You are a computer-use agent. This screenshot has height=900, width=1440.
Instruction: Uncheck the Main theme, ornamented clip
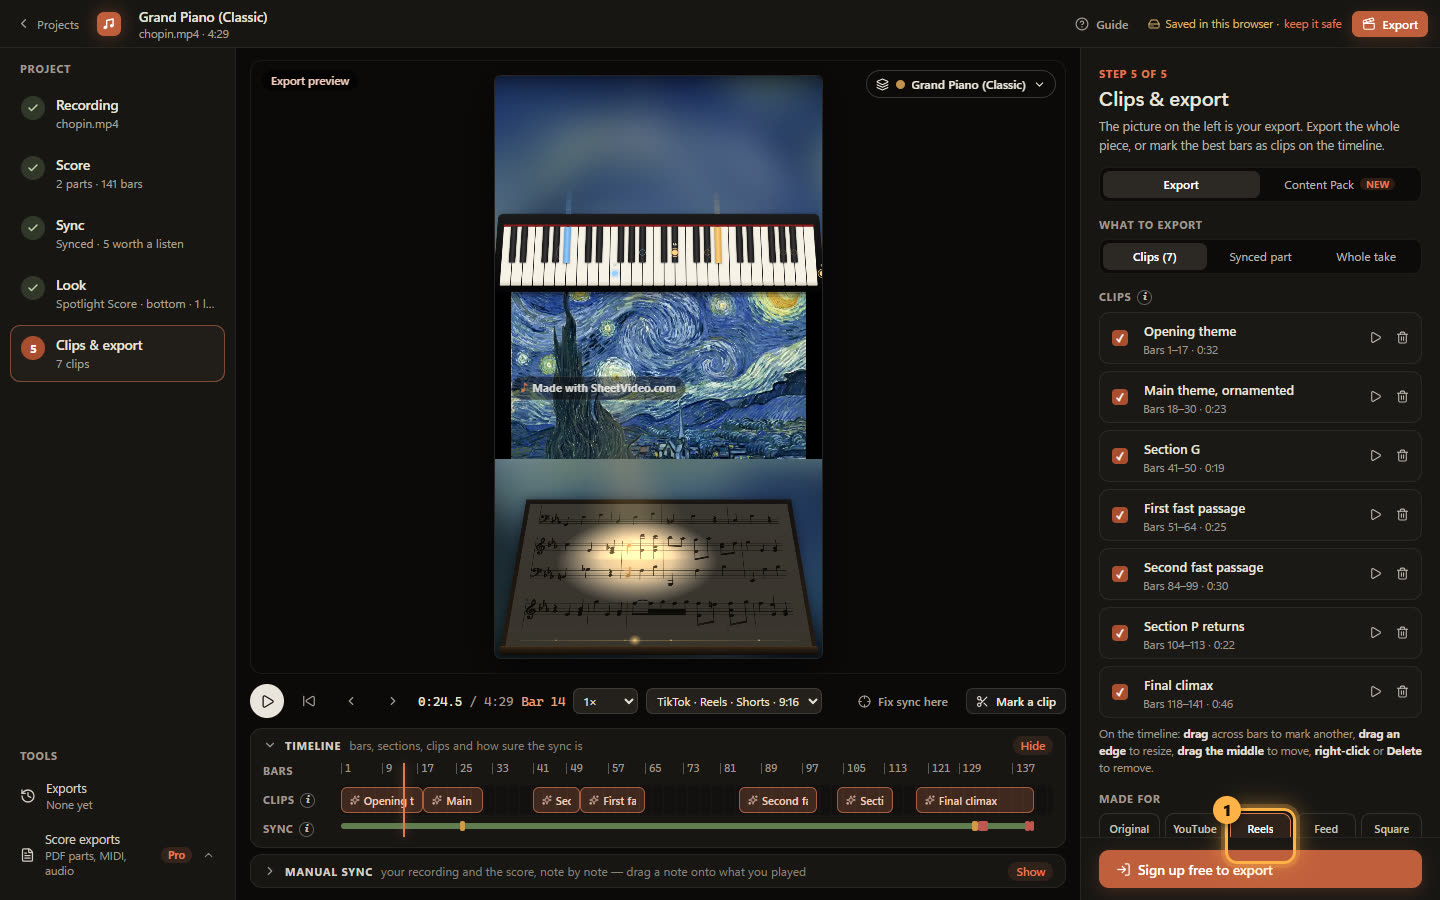[x=1120, y=397]
